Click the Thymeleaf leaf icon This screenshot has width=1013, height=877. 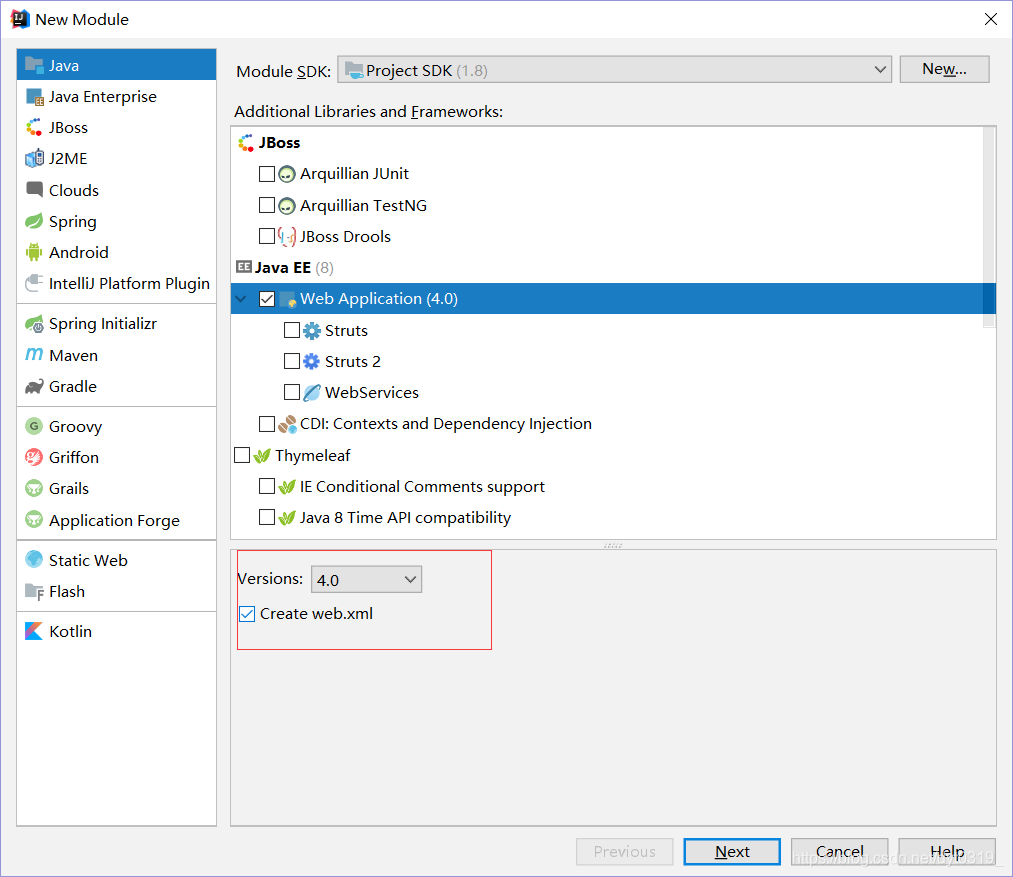[262, 456]
